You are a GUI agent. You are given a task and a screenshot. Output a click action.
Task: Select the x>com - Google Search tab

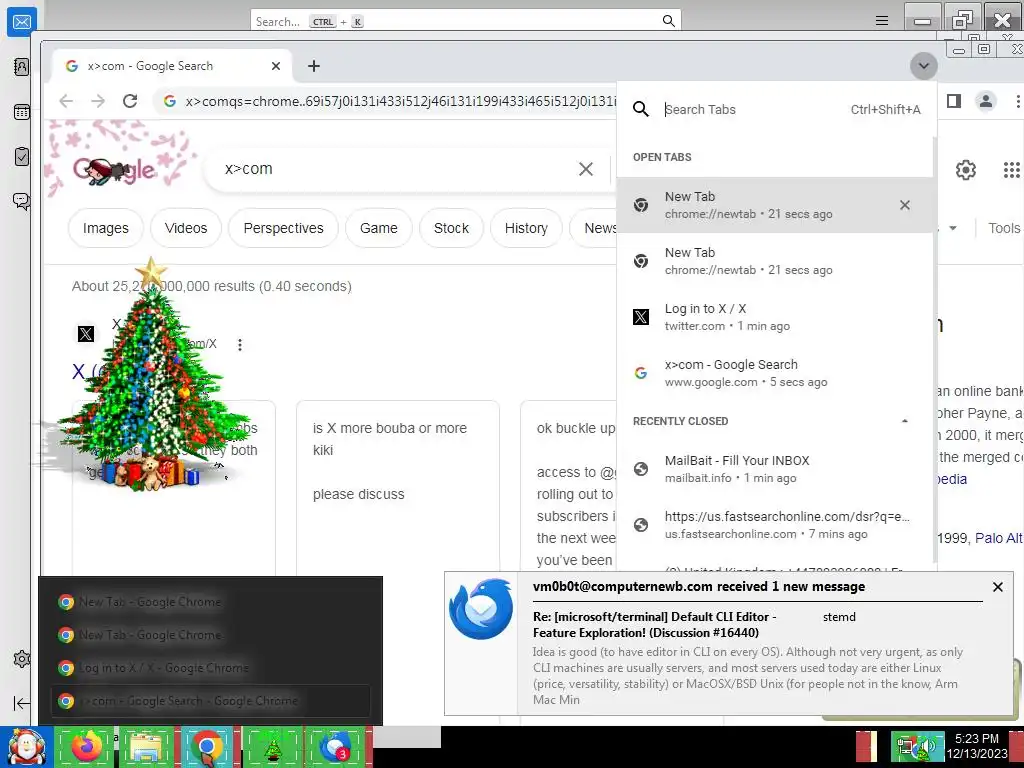click(173, 66)
